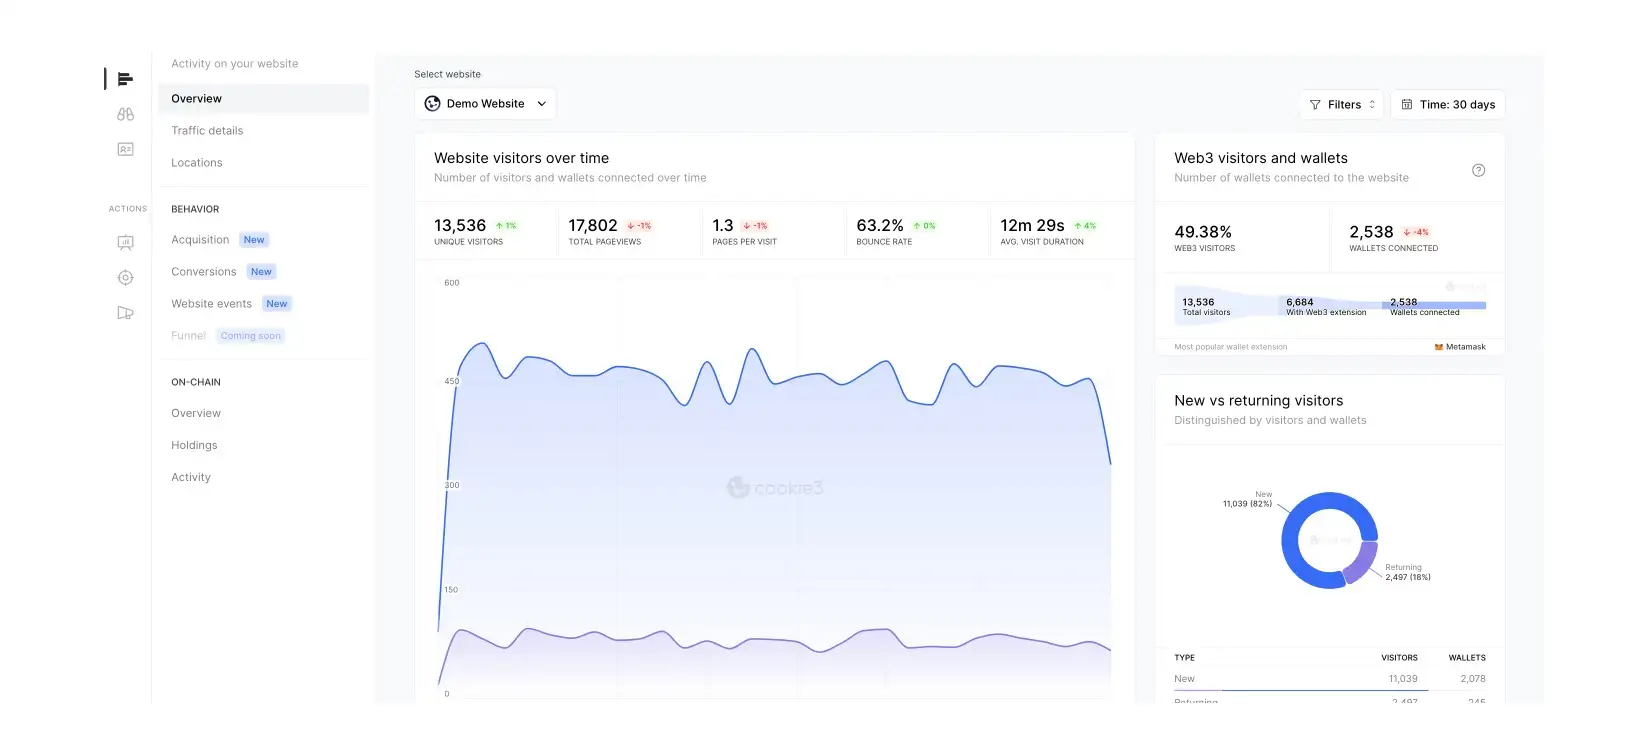This screenshot has width=1646, height=755.
Task: Go to Traffic details page
Action: coord(207,131)
